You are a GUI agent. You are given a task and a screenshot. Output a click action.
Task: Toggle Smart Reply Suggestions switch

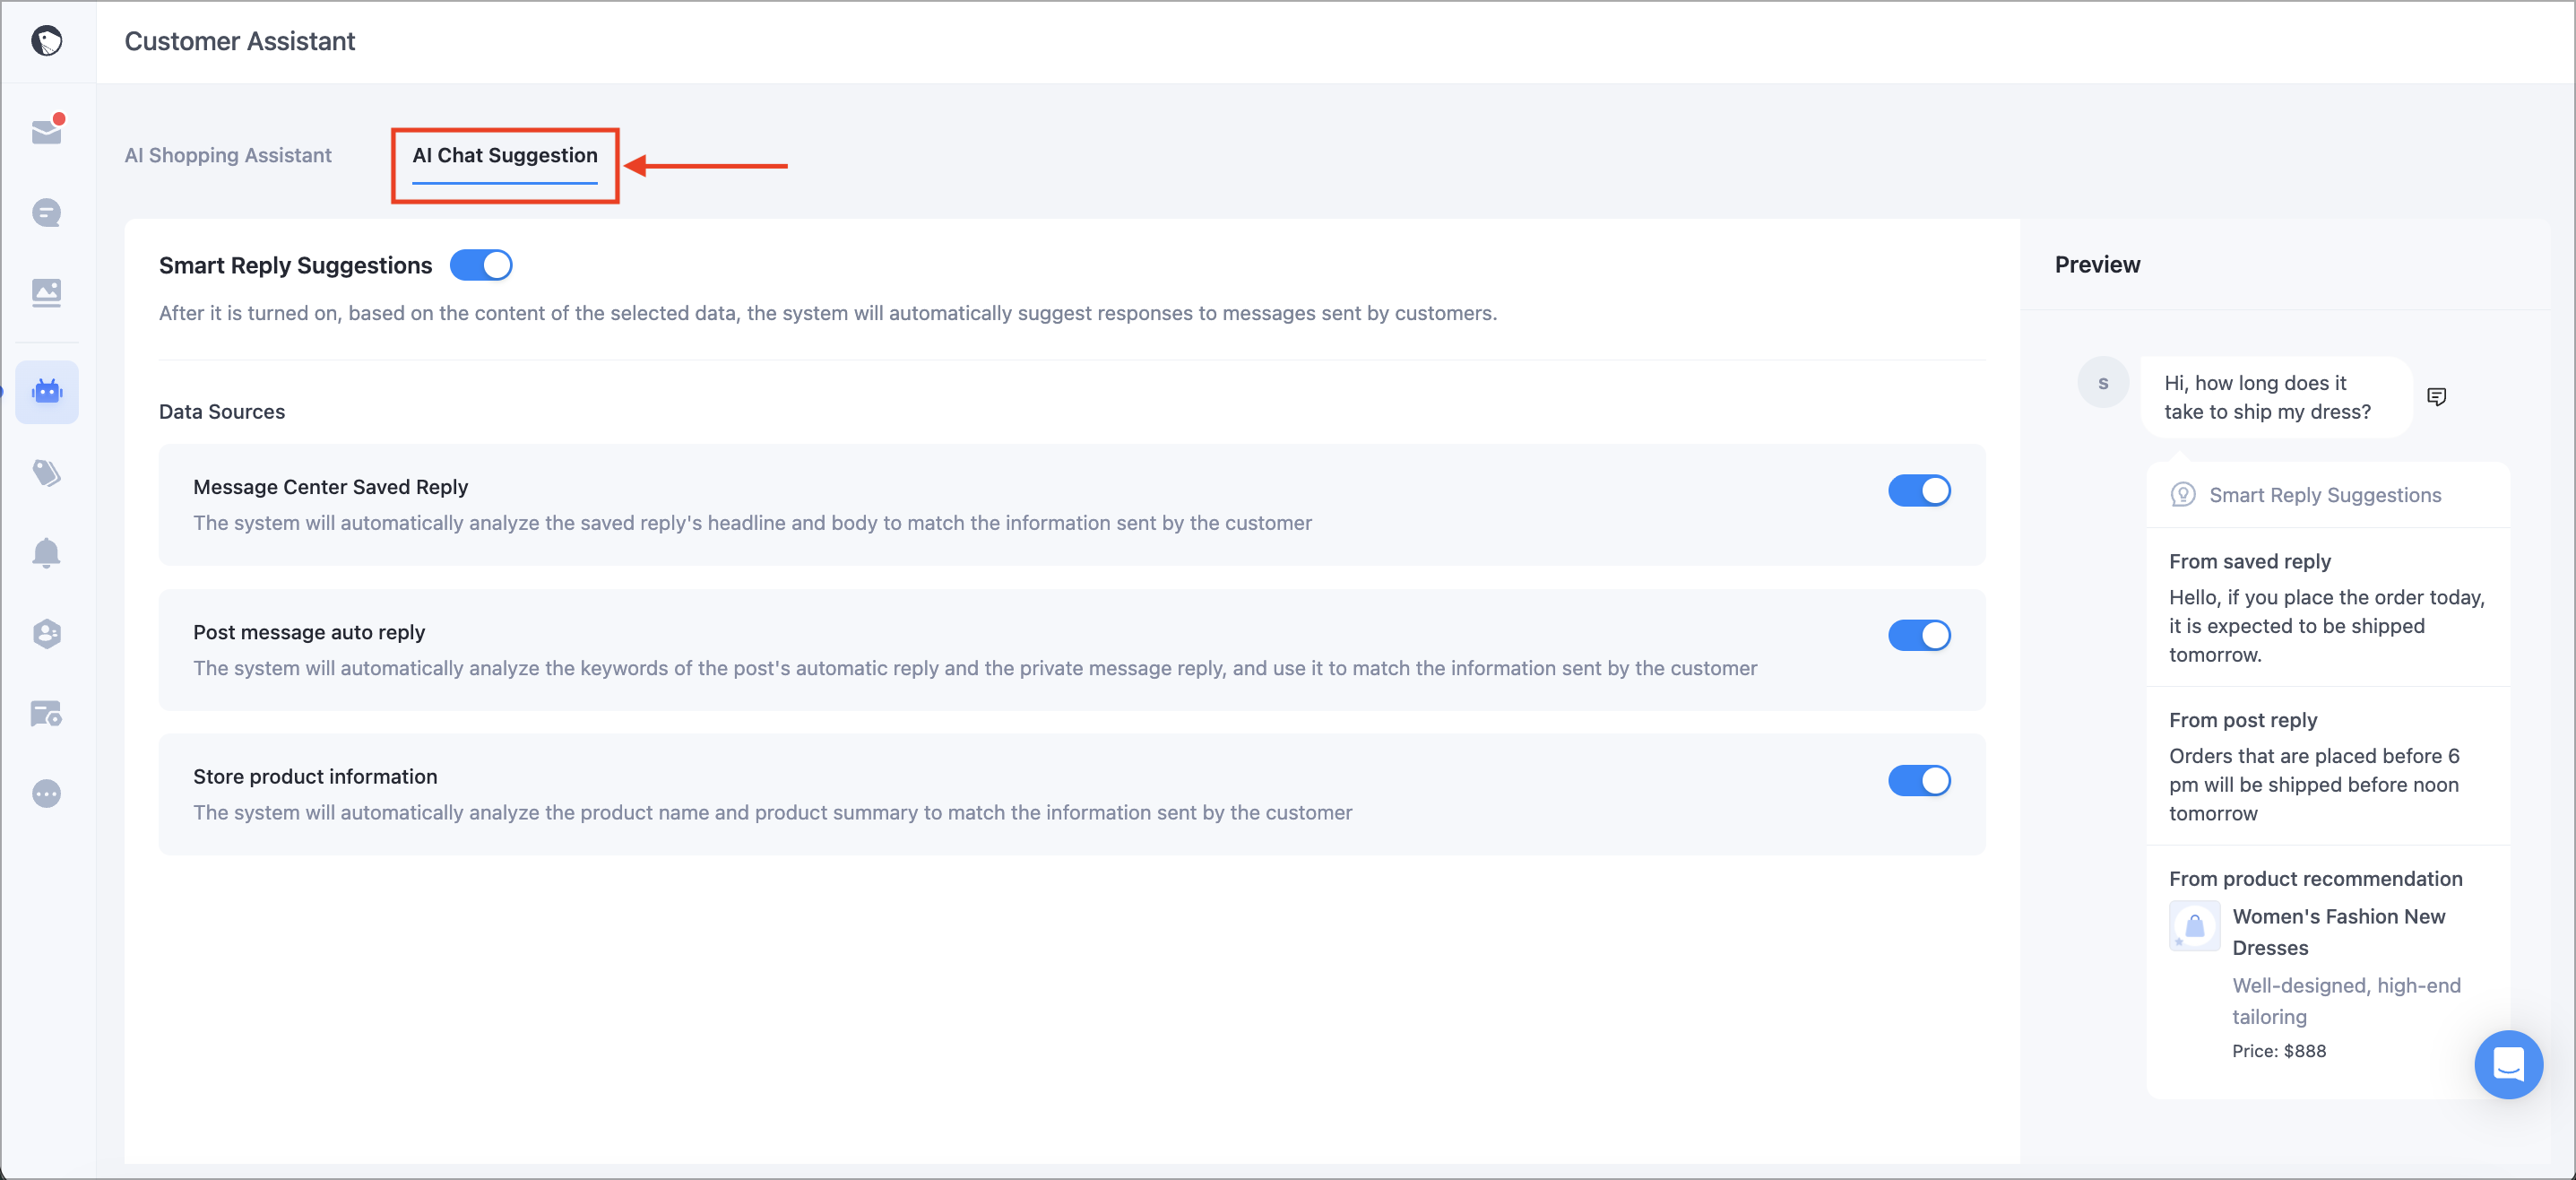[481, 265]
